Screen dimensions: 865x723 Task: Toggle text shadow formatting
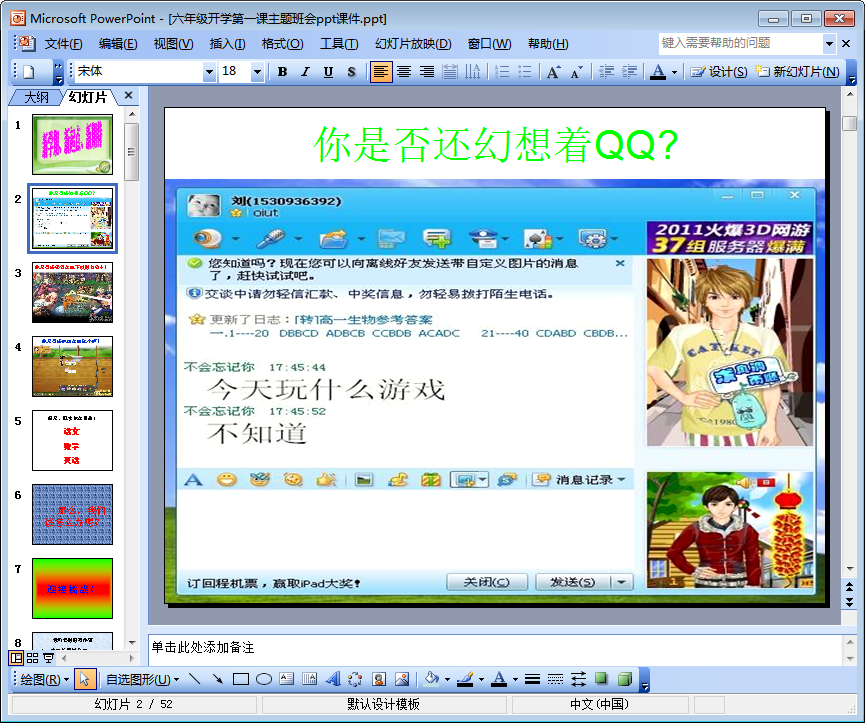[x=351, y=72]
